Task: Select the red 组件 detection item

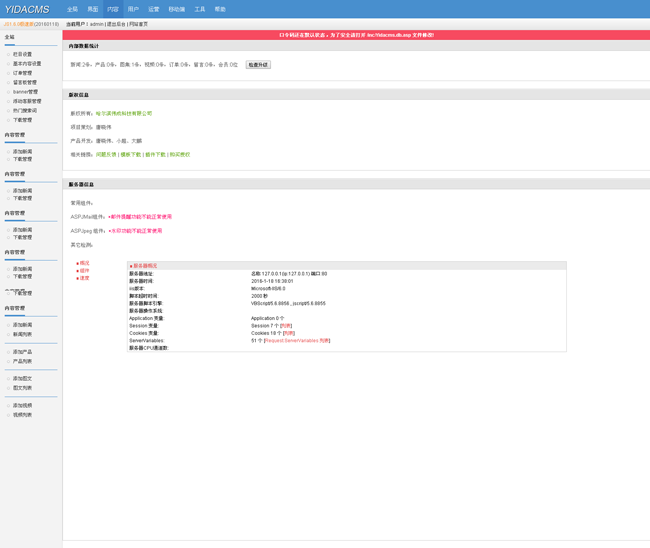Action: point(84,271)
